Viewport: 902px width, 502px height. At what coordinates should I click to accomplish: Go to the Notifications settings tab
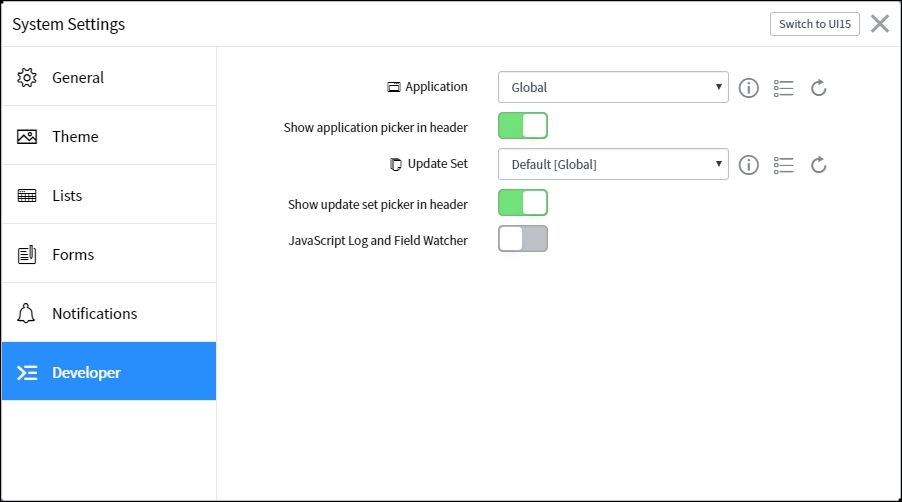pos(109,313)
